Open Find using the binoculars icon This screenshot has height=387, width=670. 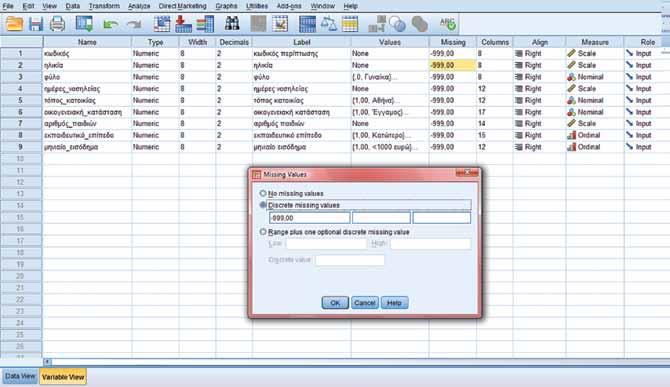point(232,24)
